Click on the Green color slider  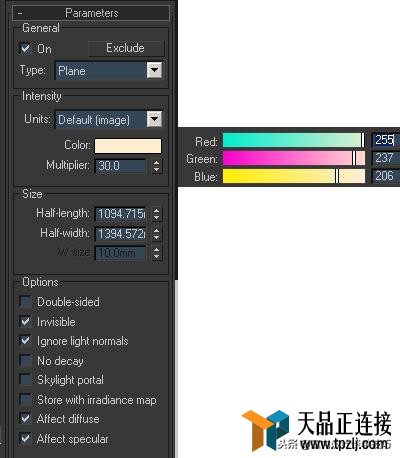click(x=294, y=158)
